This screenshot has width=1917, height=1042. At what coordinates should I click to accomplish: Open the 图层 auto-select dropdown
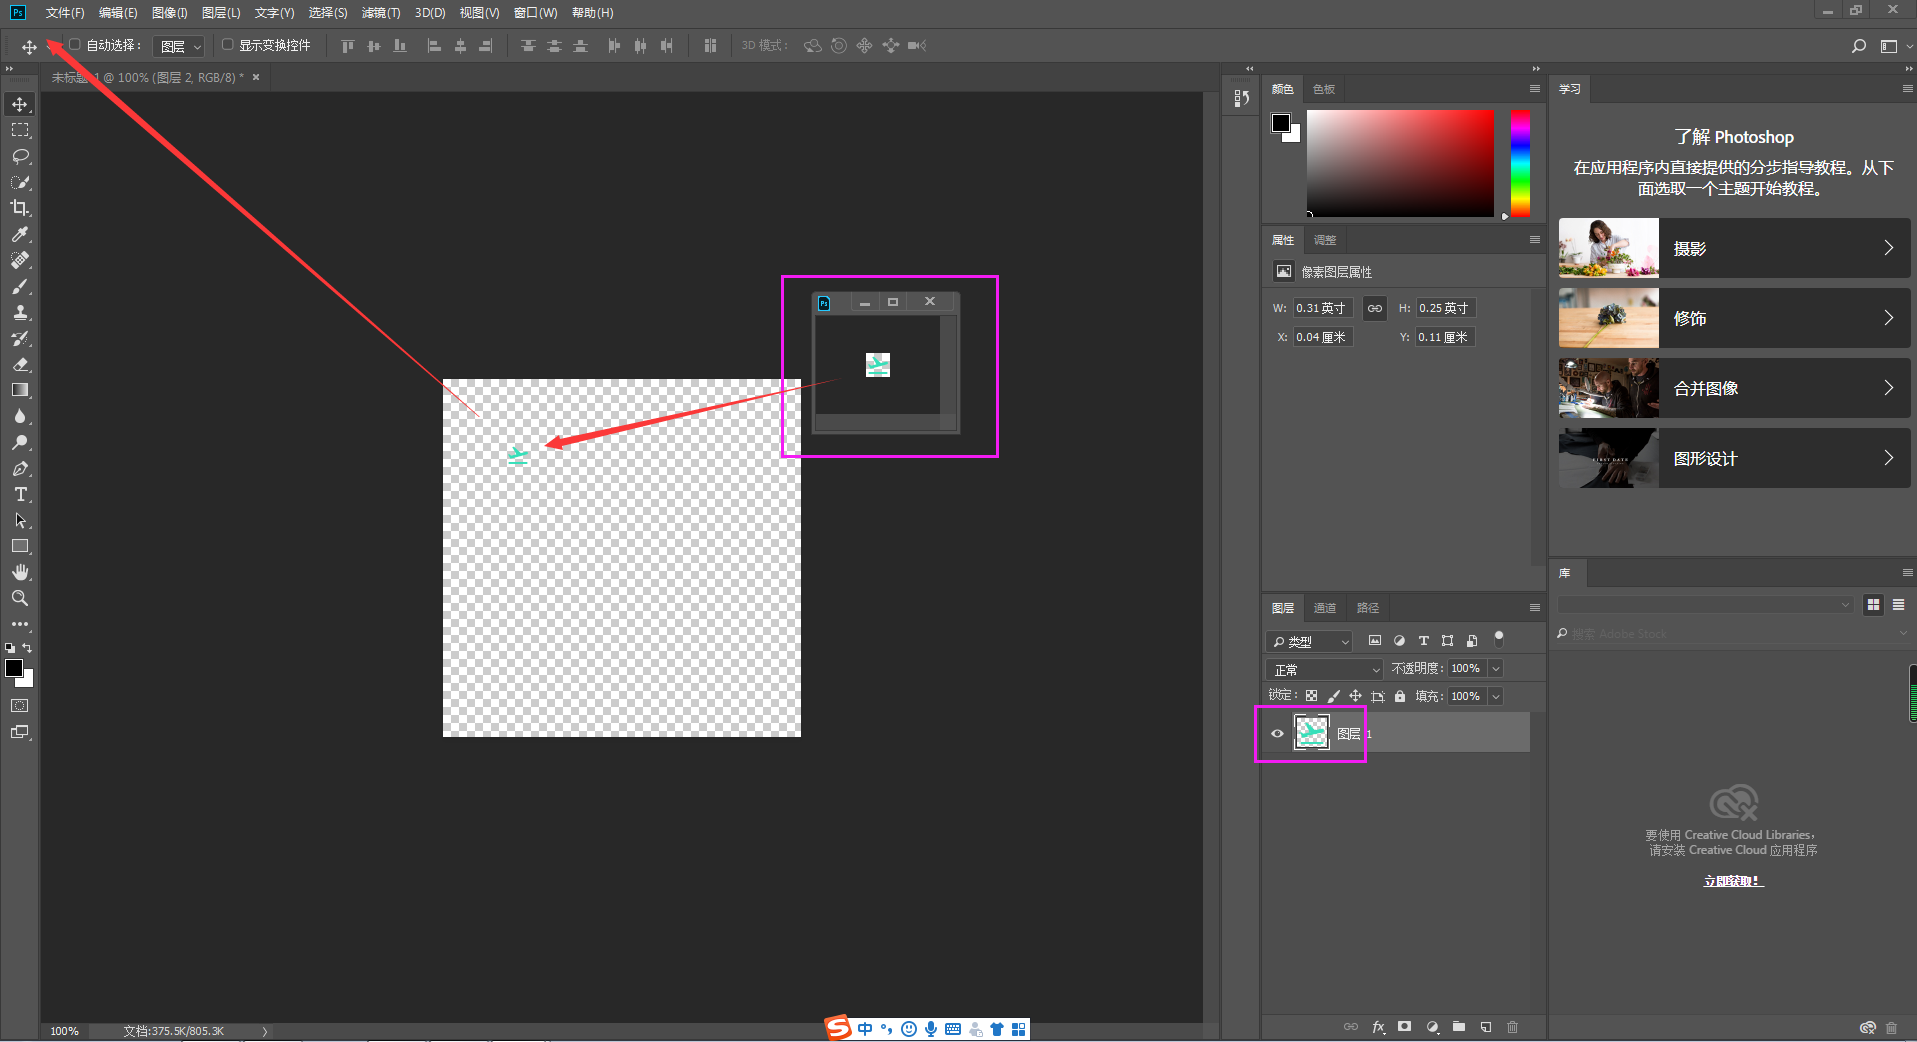pos(180,46)
